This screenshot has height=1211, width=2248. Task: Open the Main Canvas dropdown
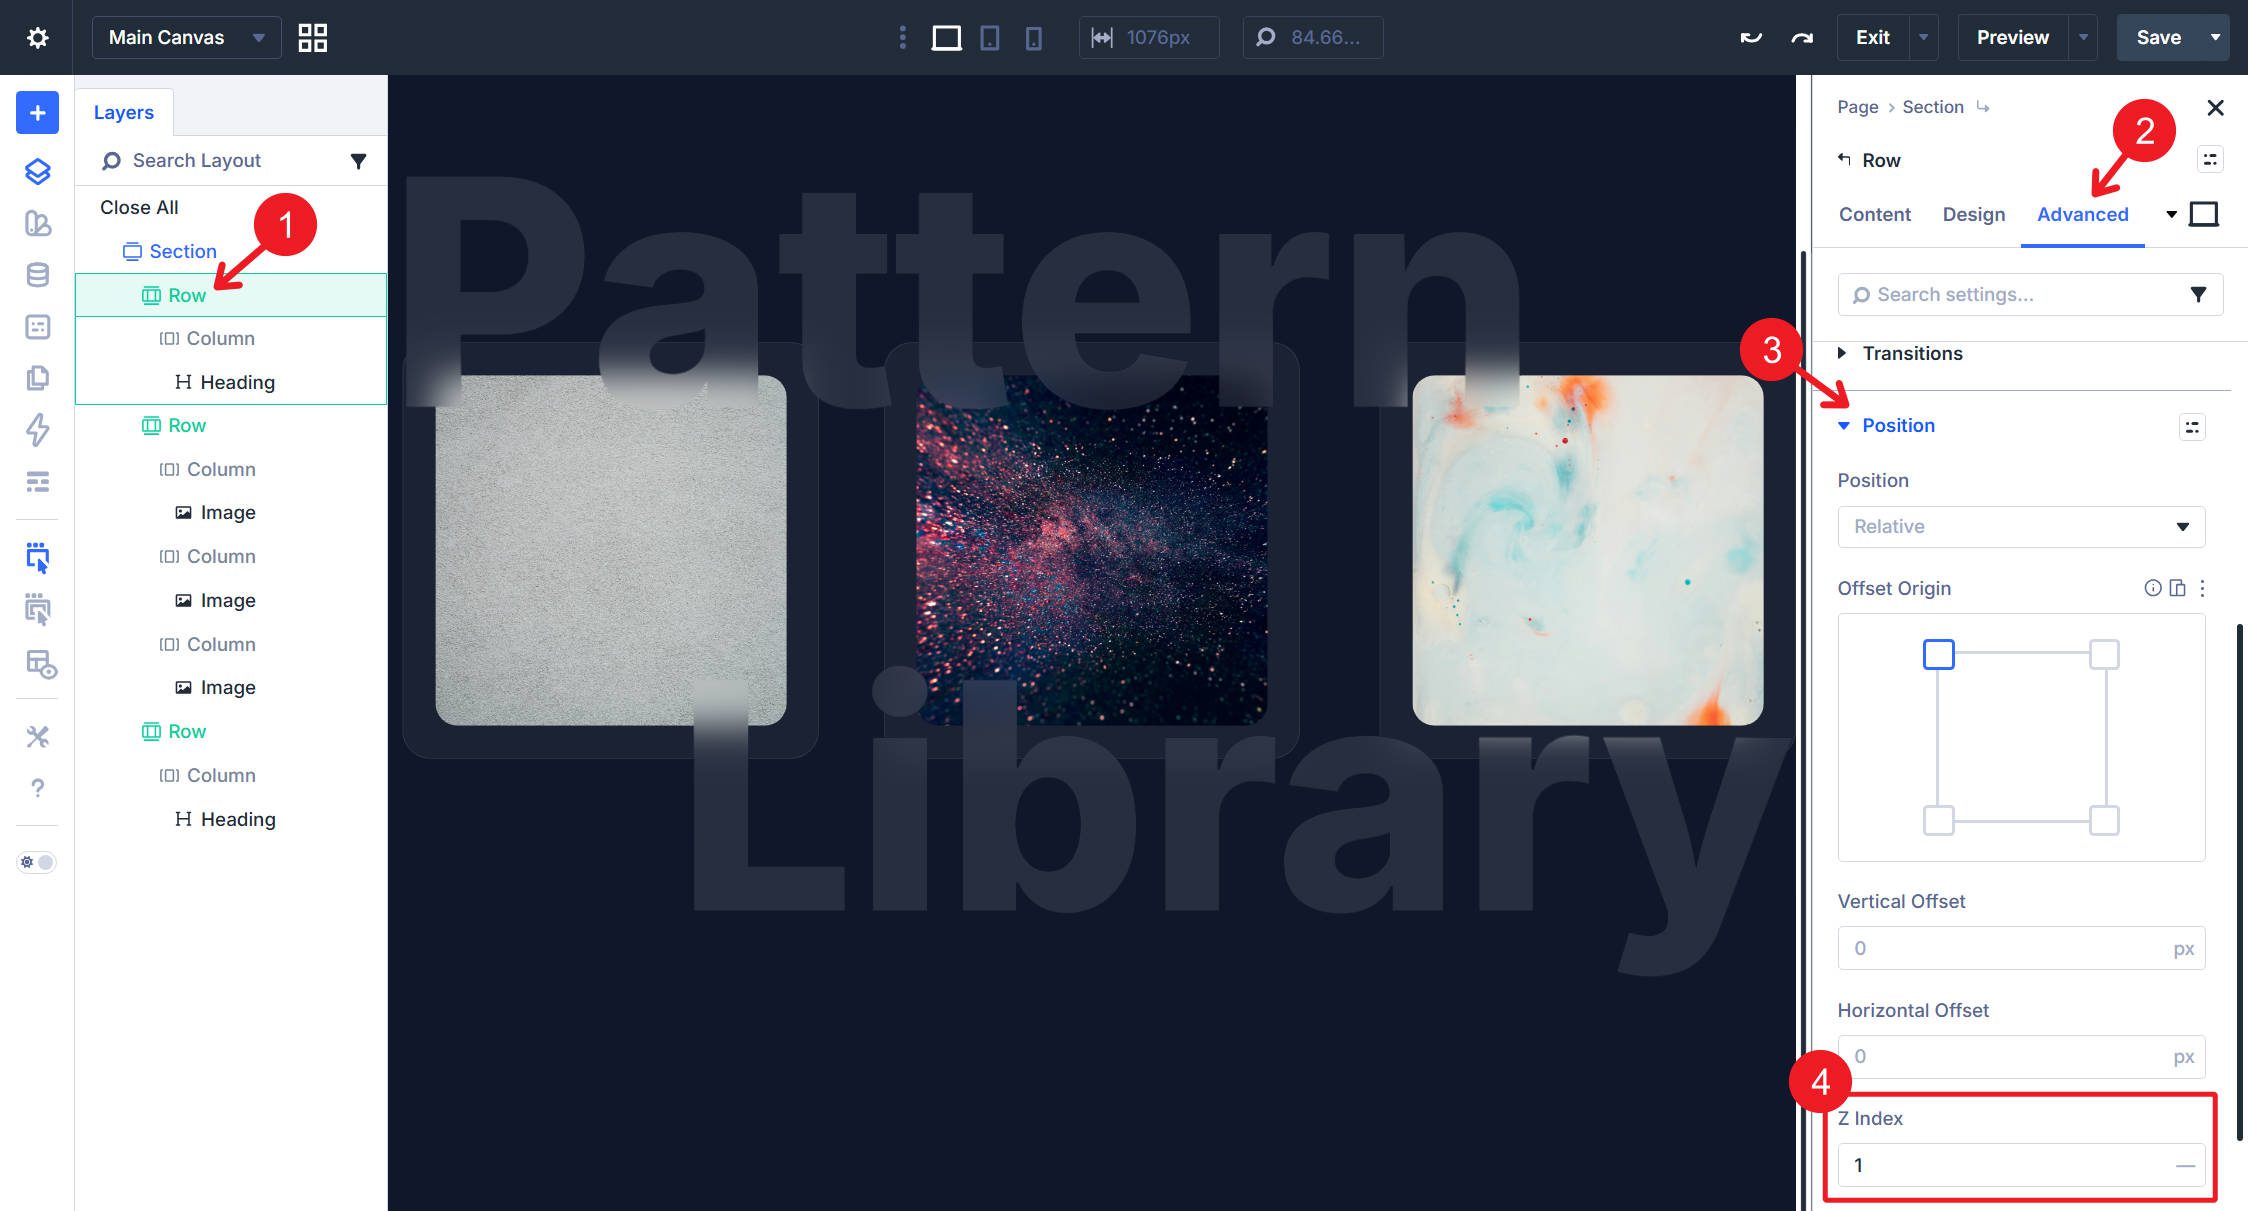coord(186,38)
